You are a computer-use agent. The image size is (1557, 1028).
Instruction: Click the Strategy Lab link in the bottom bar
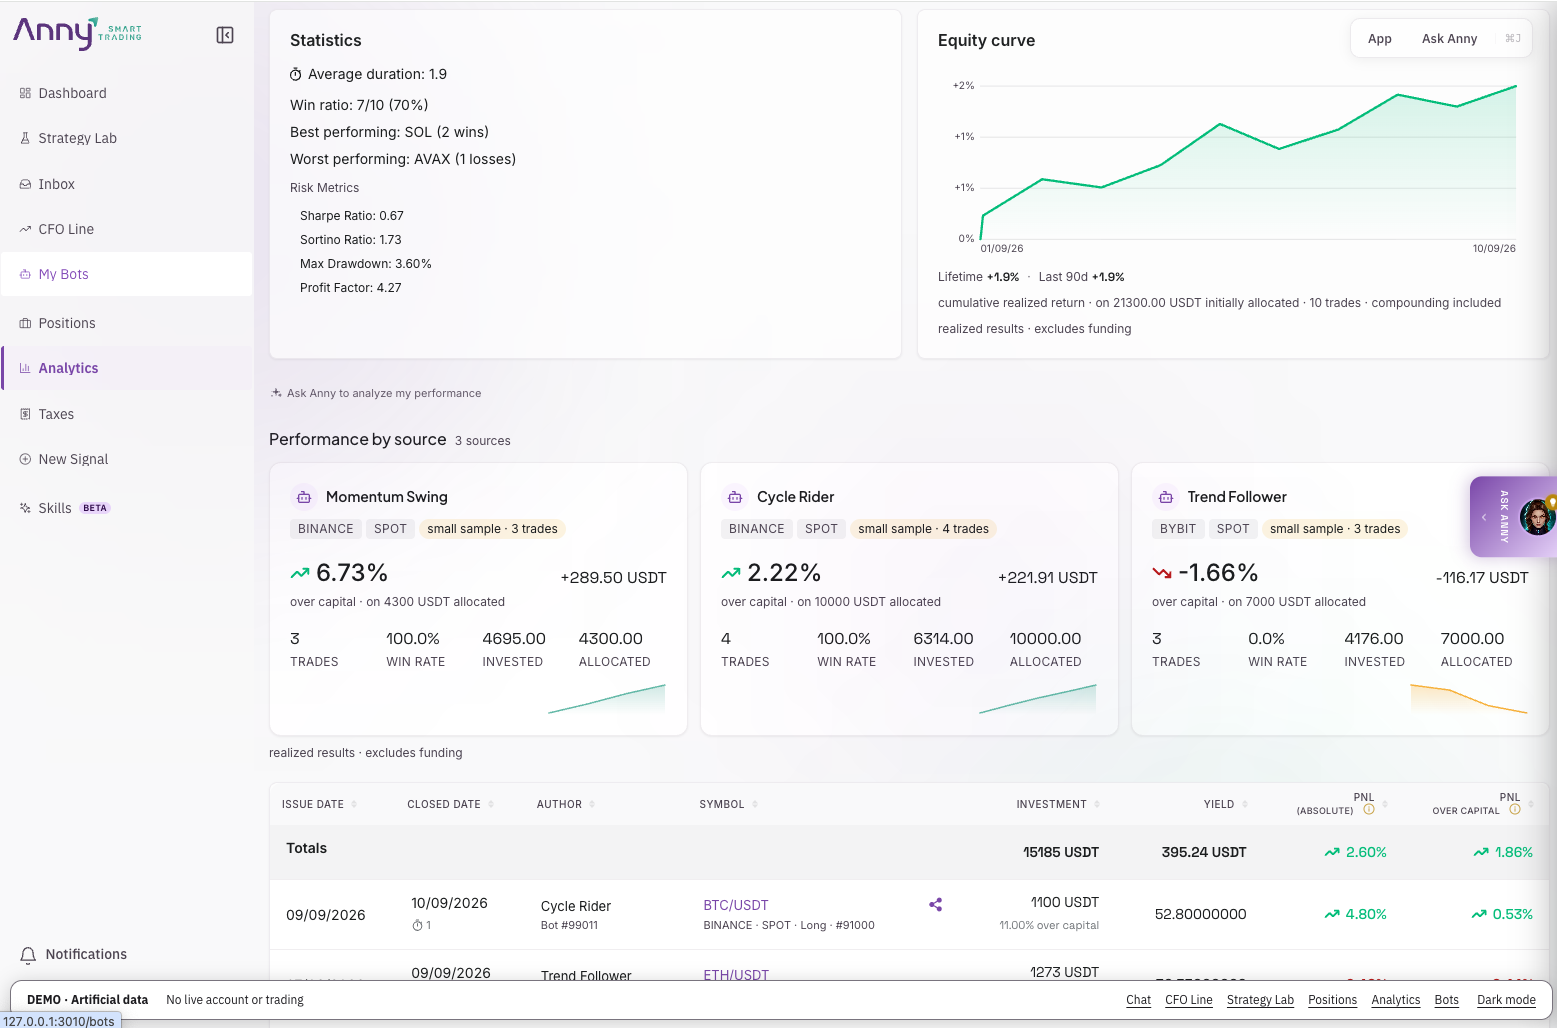point(1260,1000)
